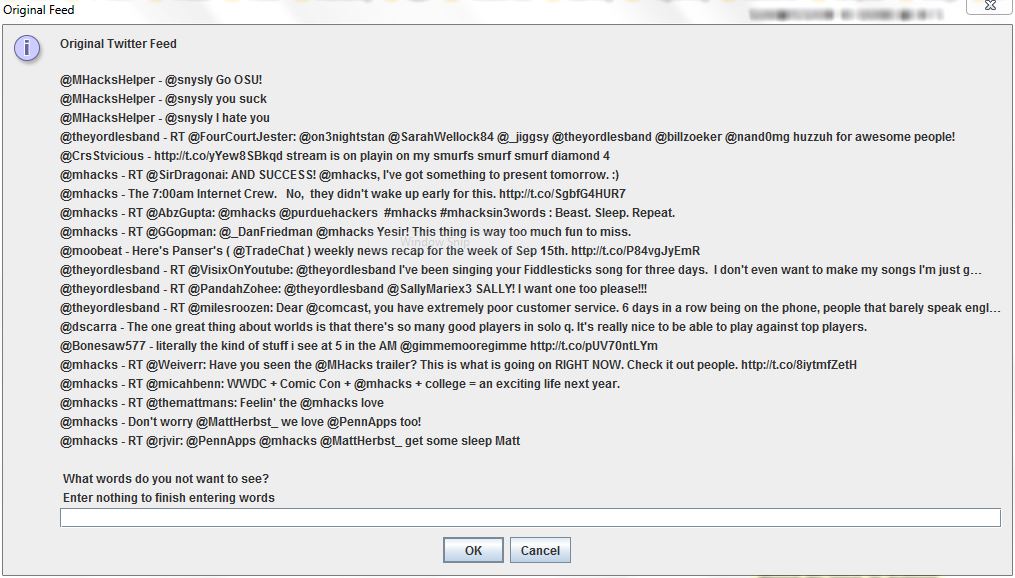
Task: Click the 'What words do you not want to see?' prompt
Action: click(x=166, y=479)
